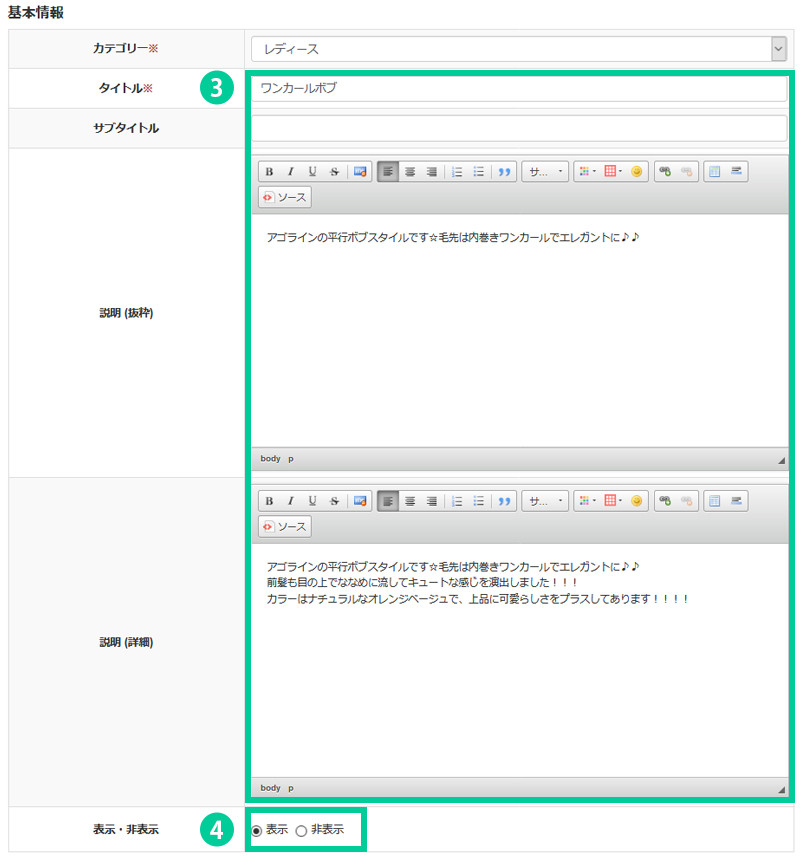The height and width of the screenshot is (862, 800).
Task: Open text color picker in the 説明 (抜粋) editor
Action: (587, 172)
